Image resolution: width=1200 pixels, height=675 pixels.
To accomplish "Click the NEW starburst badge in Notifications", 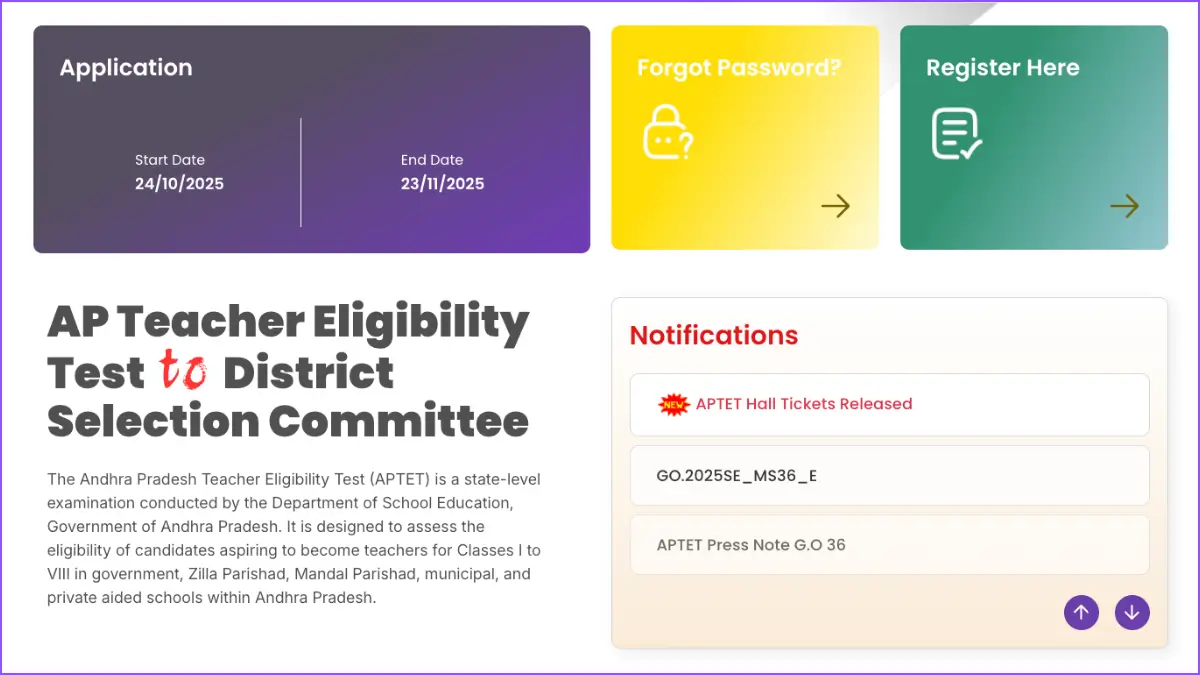I will [x=672, y=404].
